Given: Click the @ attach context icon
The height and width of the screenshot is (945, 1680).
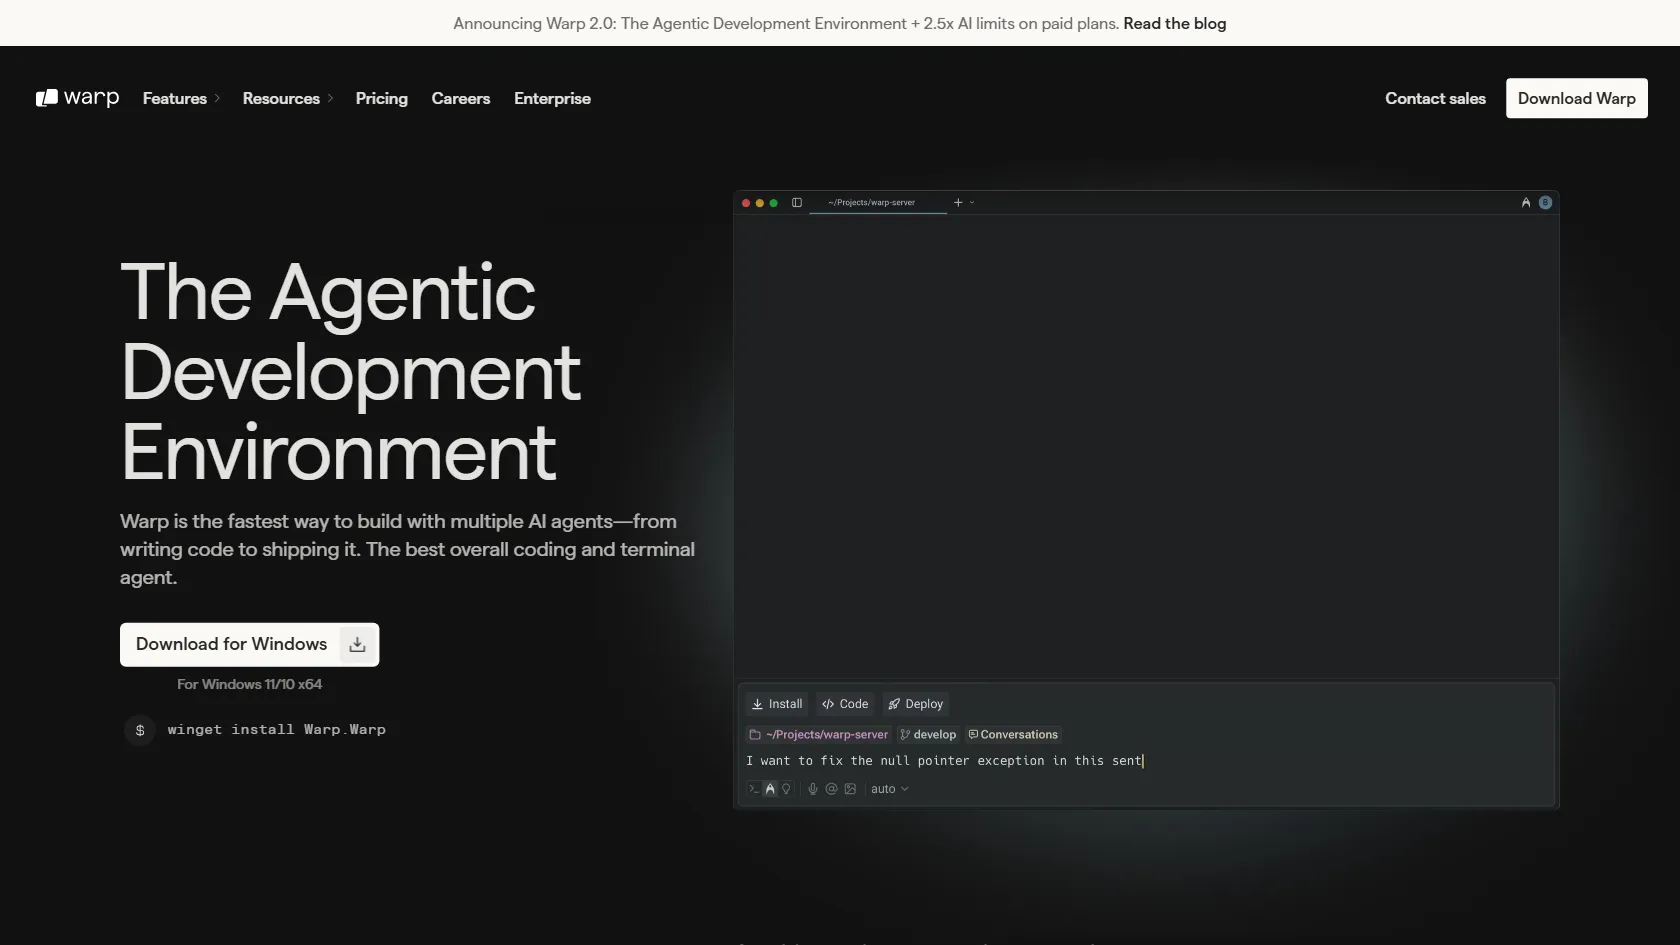Looking at the screenshot, I should pos(831,789).
